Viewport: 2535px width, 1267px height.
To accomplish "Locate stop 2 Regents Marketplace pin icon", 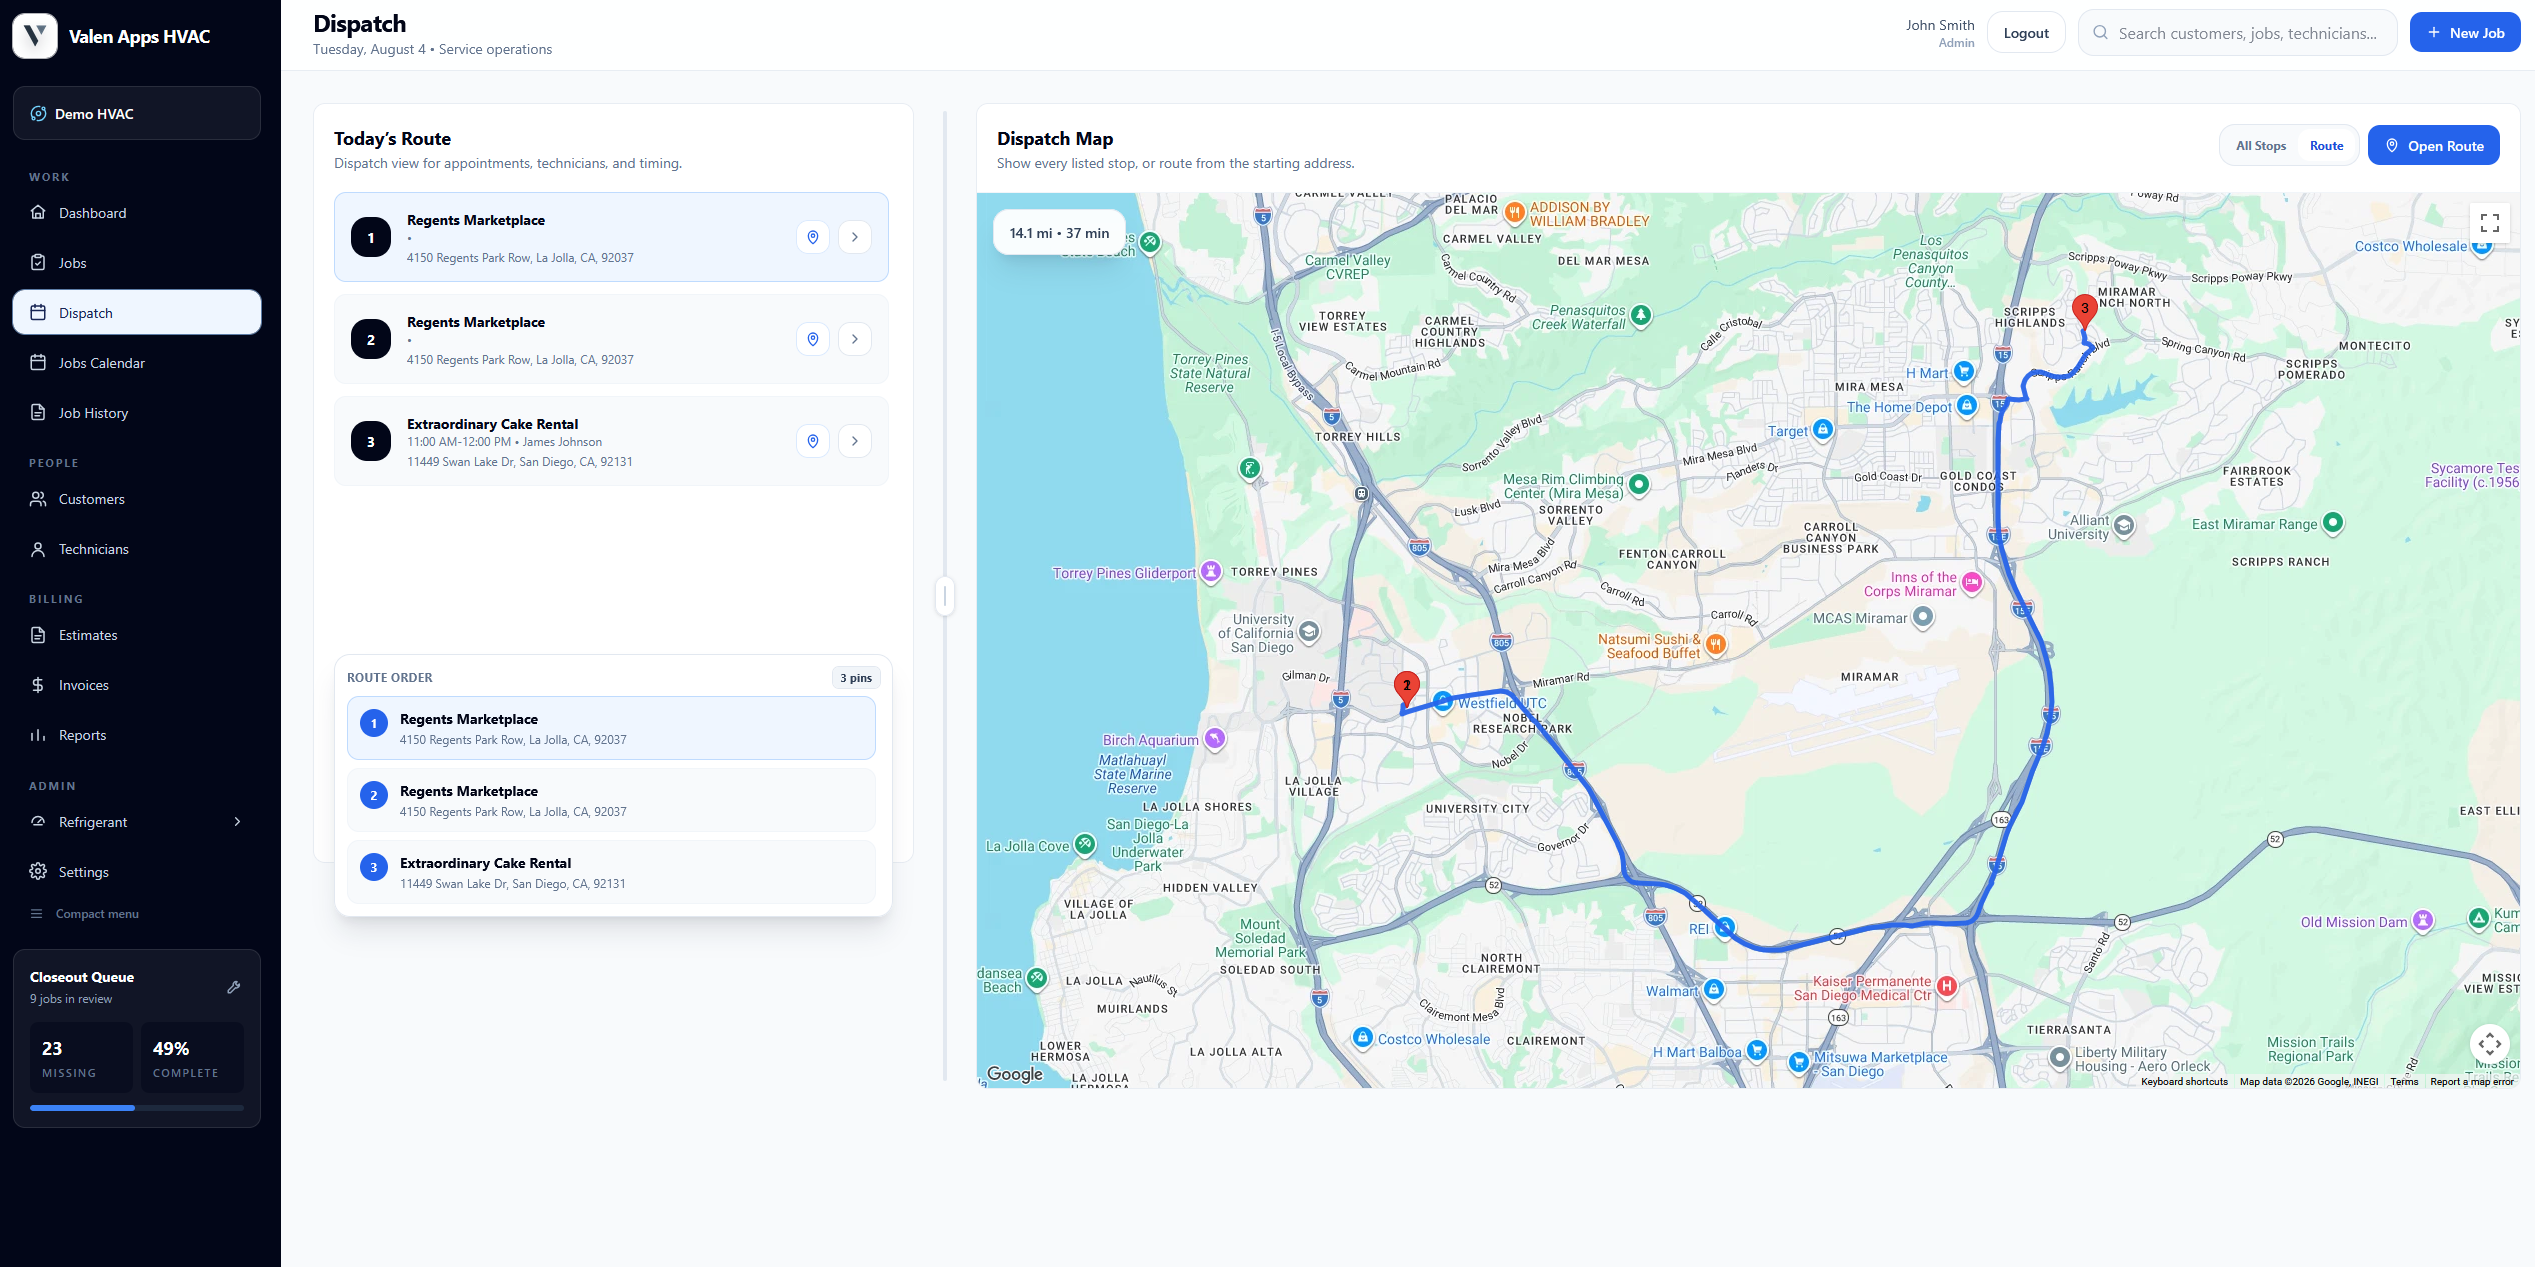I will point(813,339).
